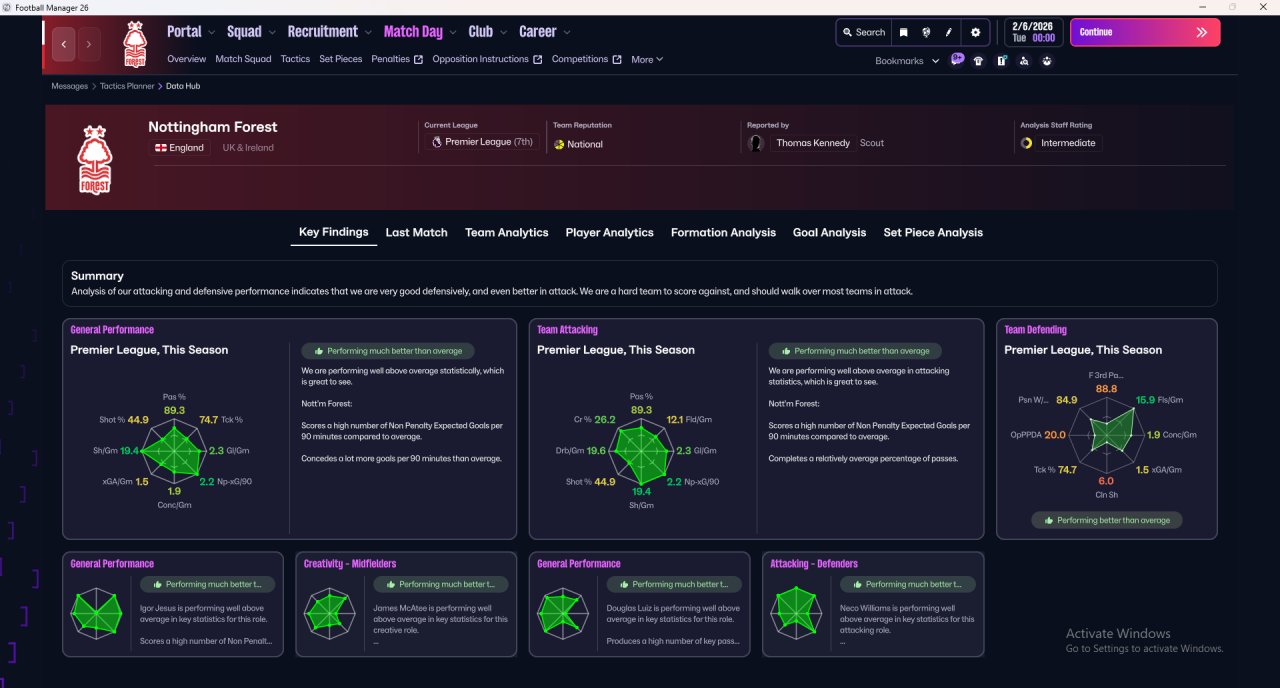Click the large Forest badge in header

(95, 159)
